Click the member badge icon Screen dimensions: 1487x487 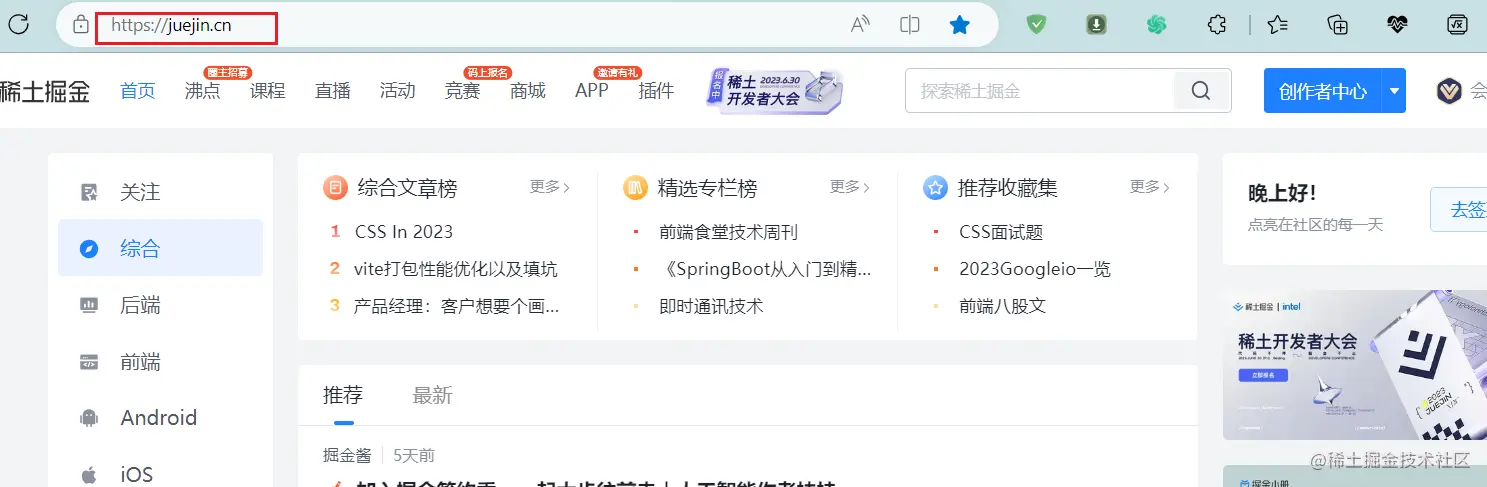click(1449, 91)
